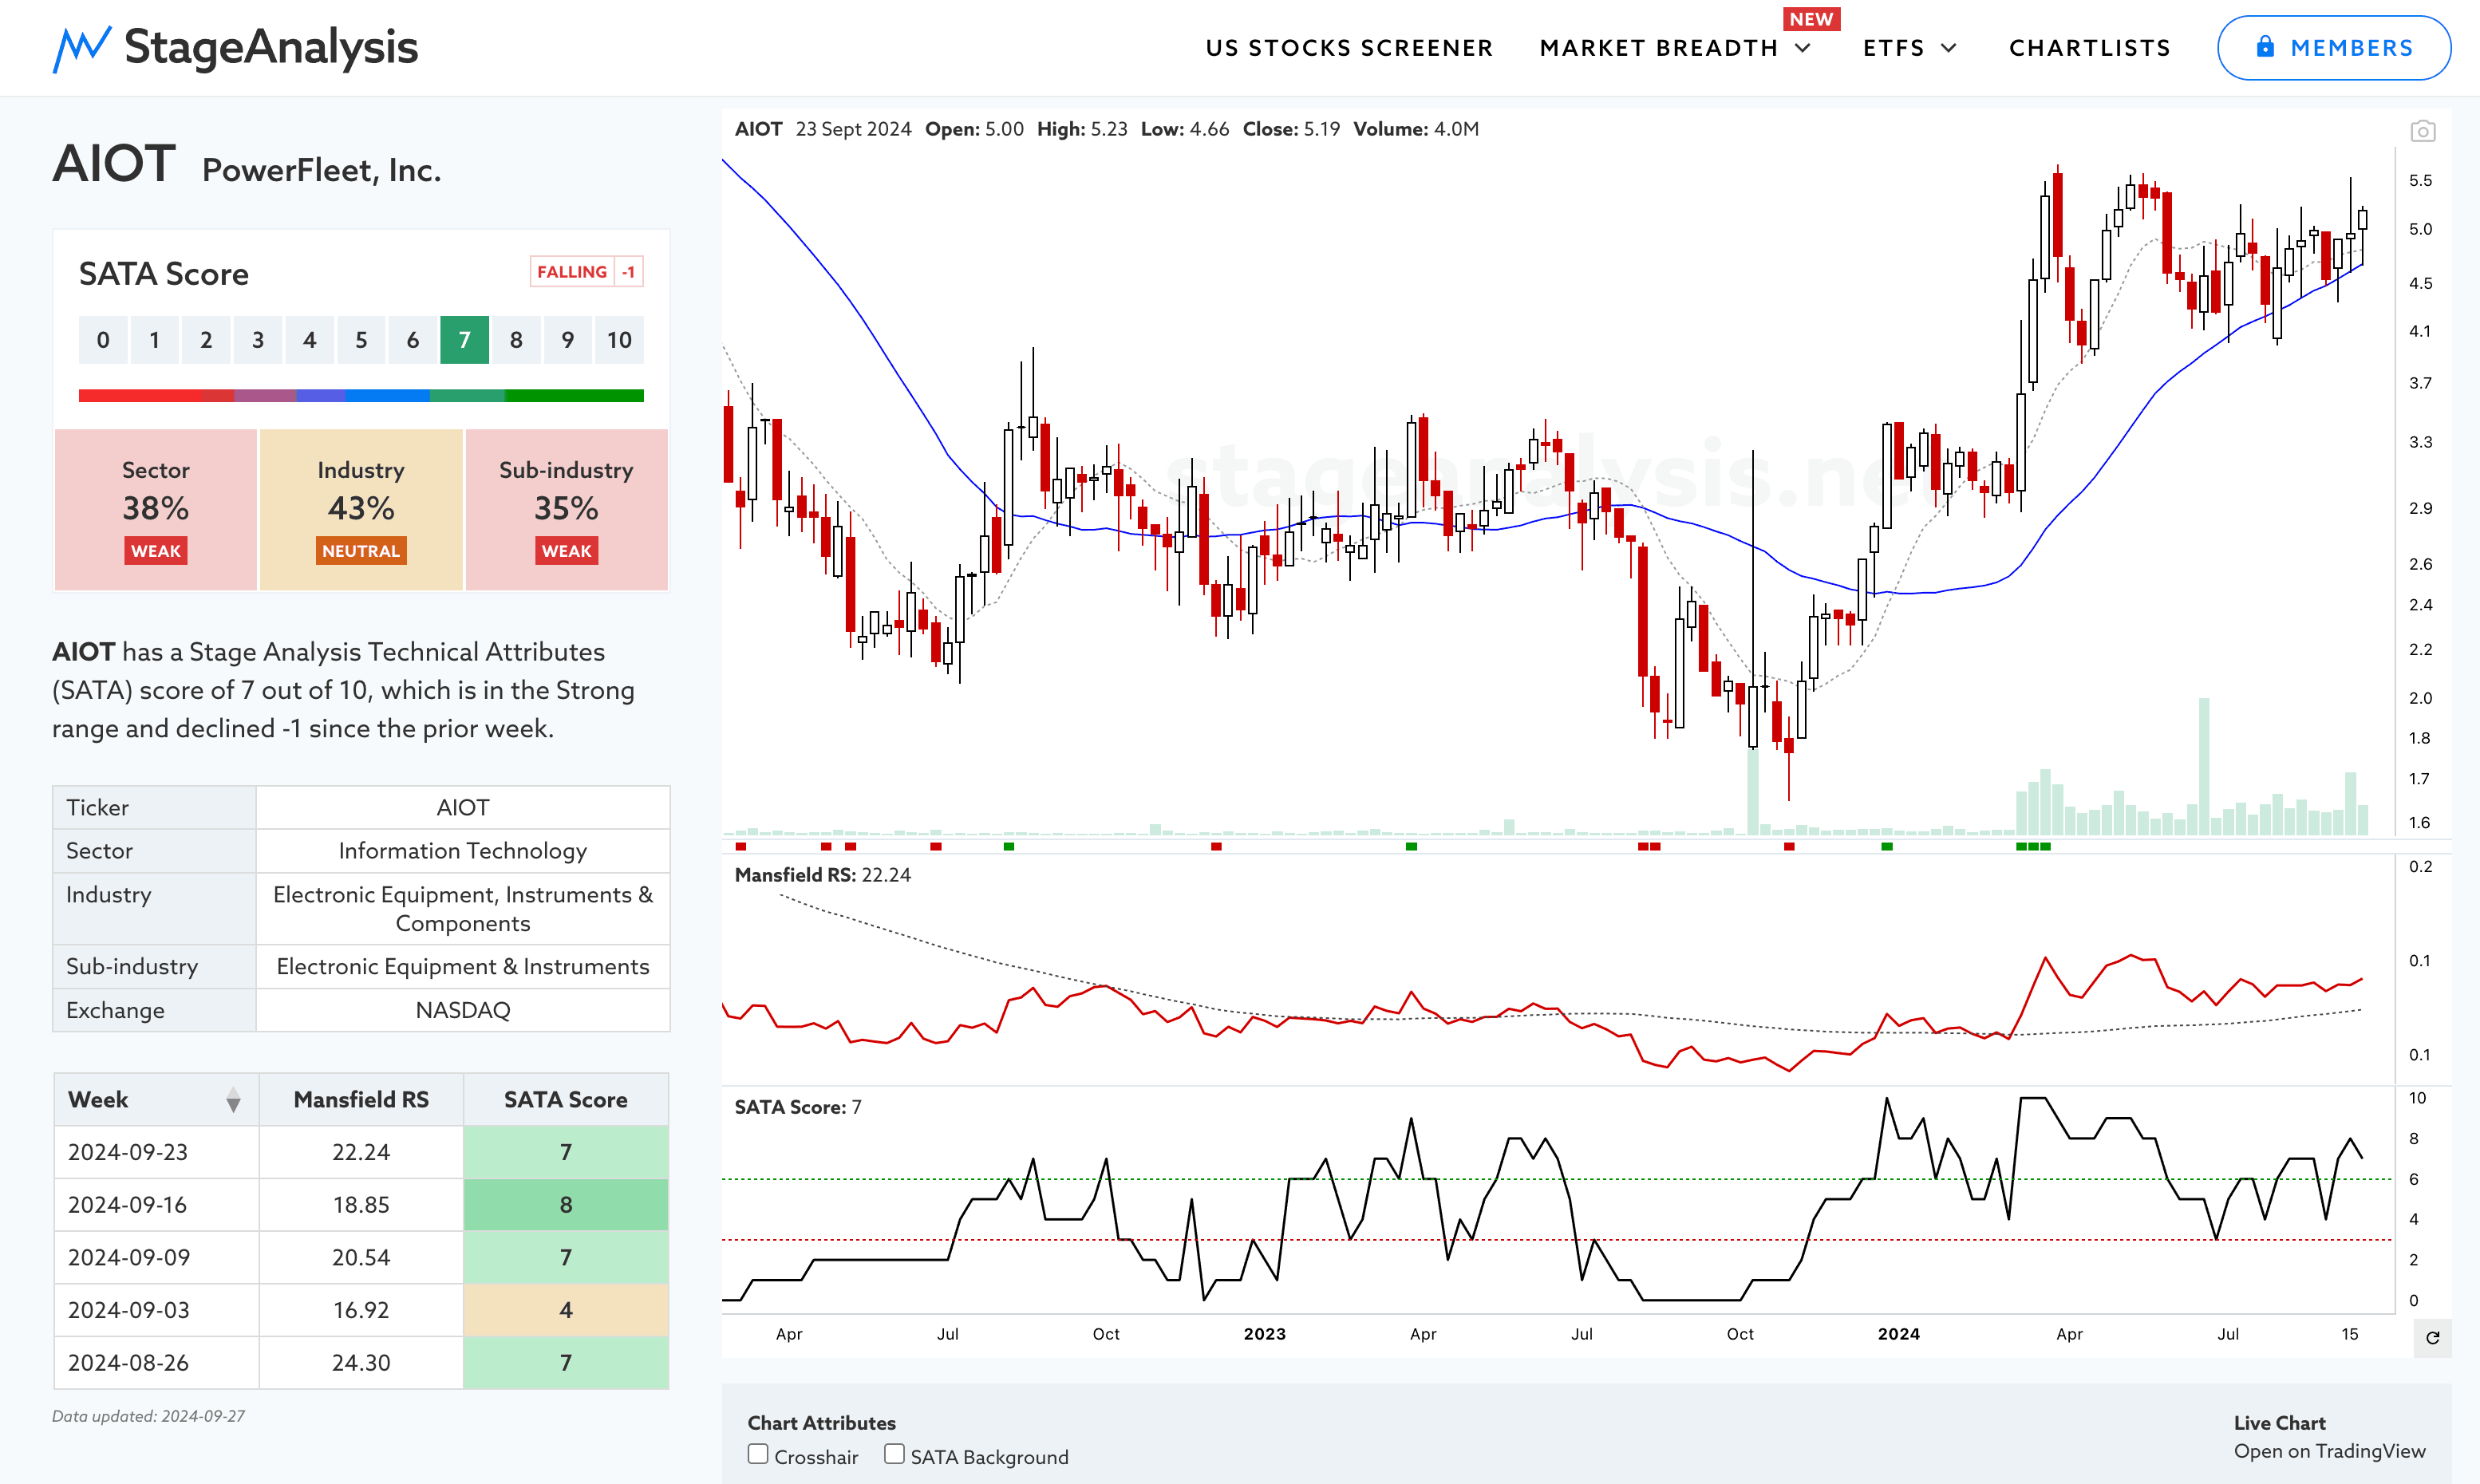
Task: Click the StageAnalysis site name
Action: click(x=271, y=47)
